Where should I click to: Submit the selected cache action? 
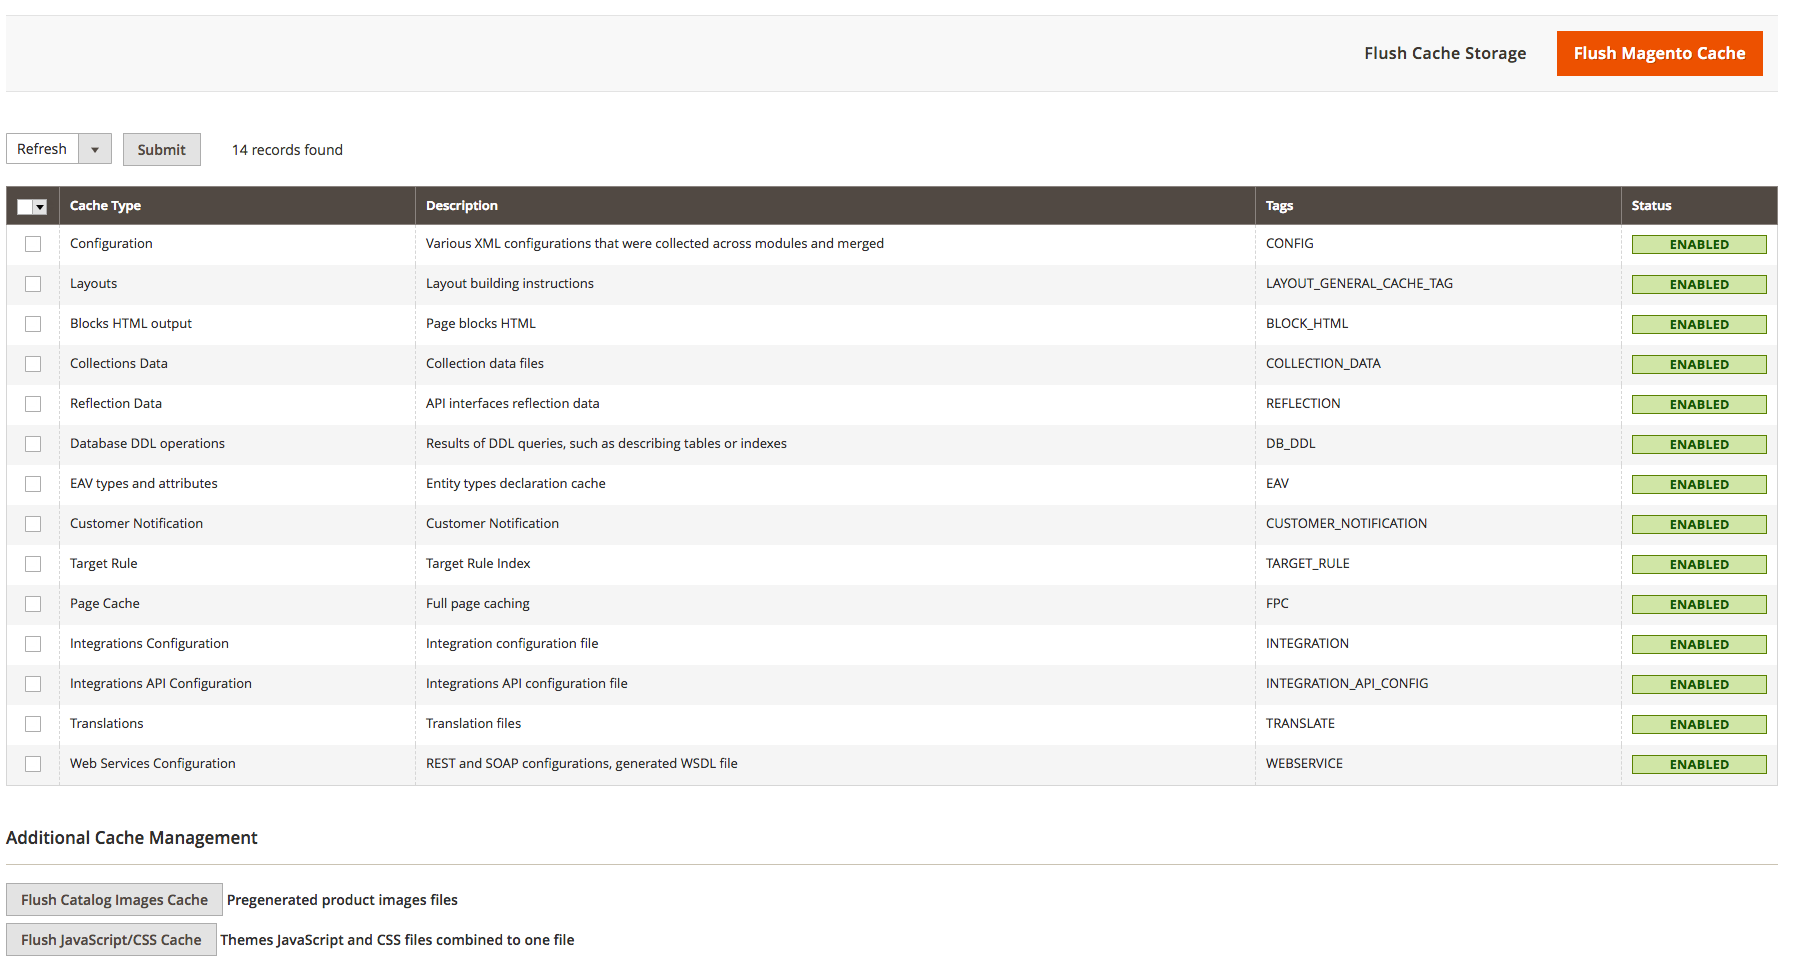click(x=162, y=149)
